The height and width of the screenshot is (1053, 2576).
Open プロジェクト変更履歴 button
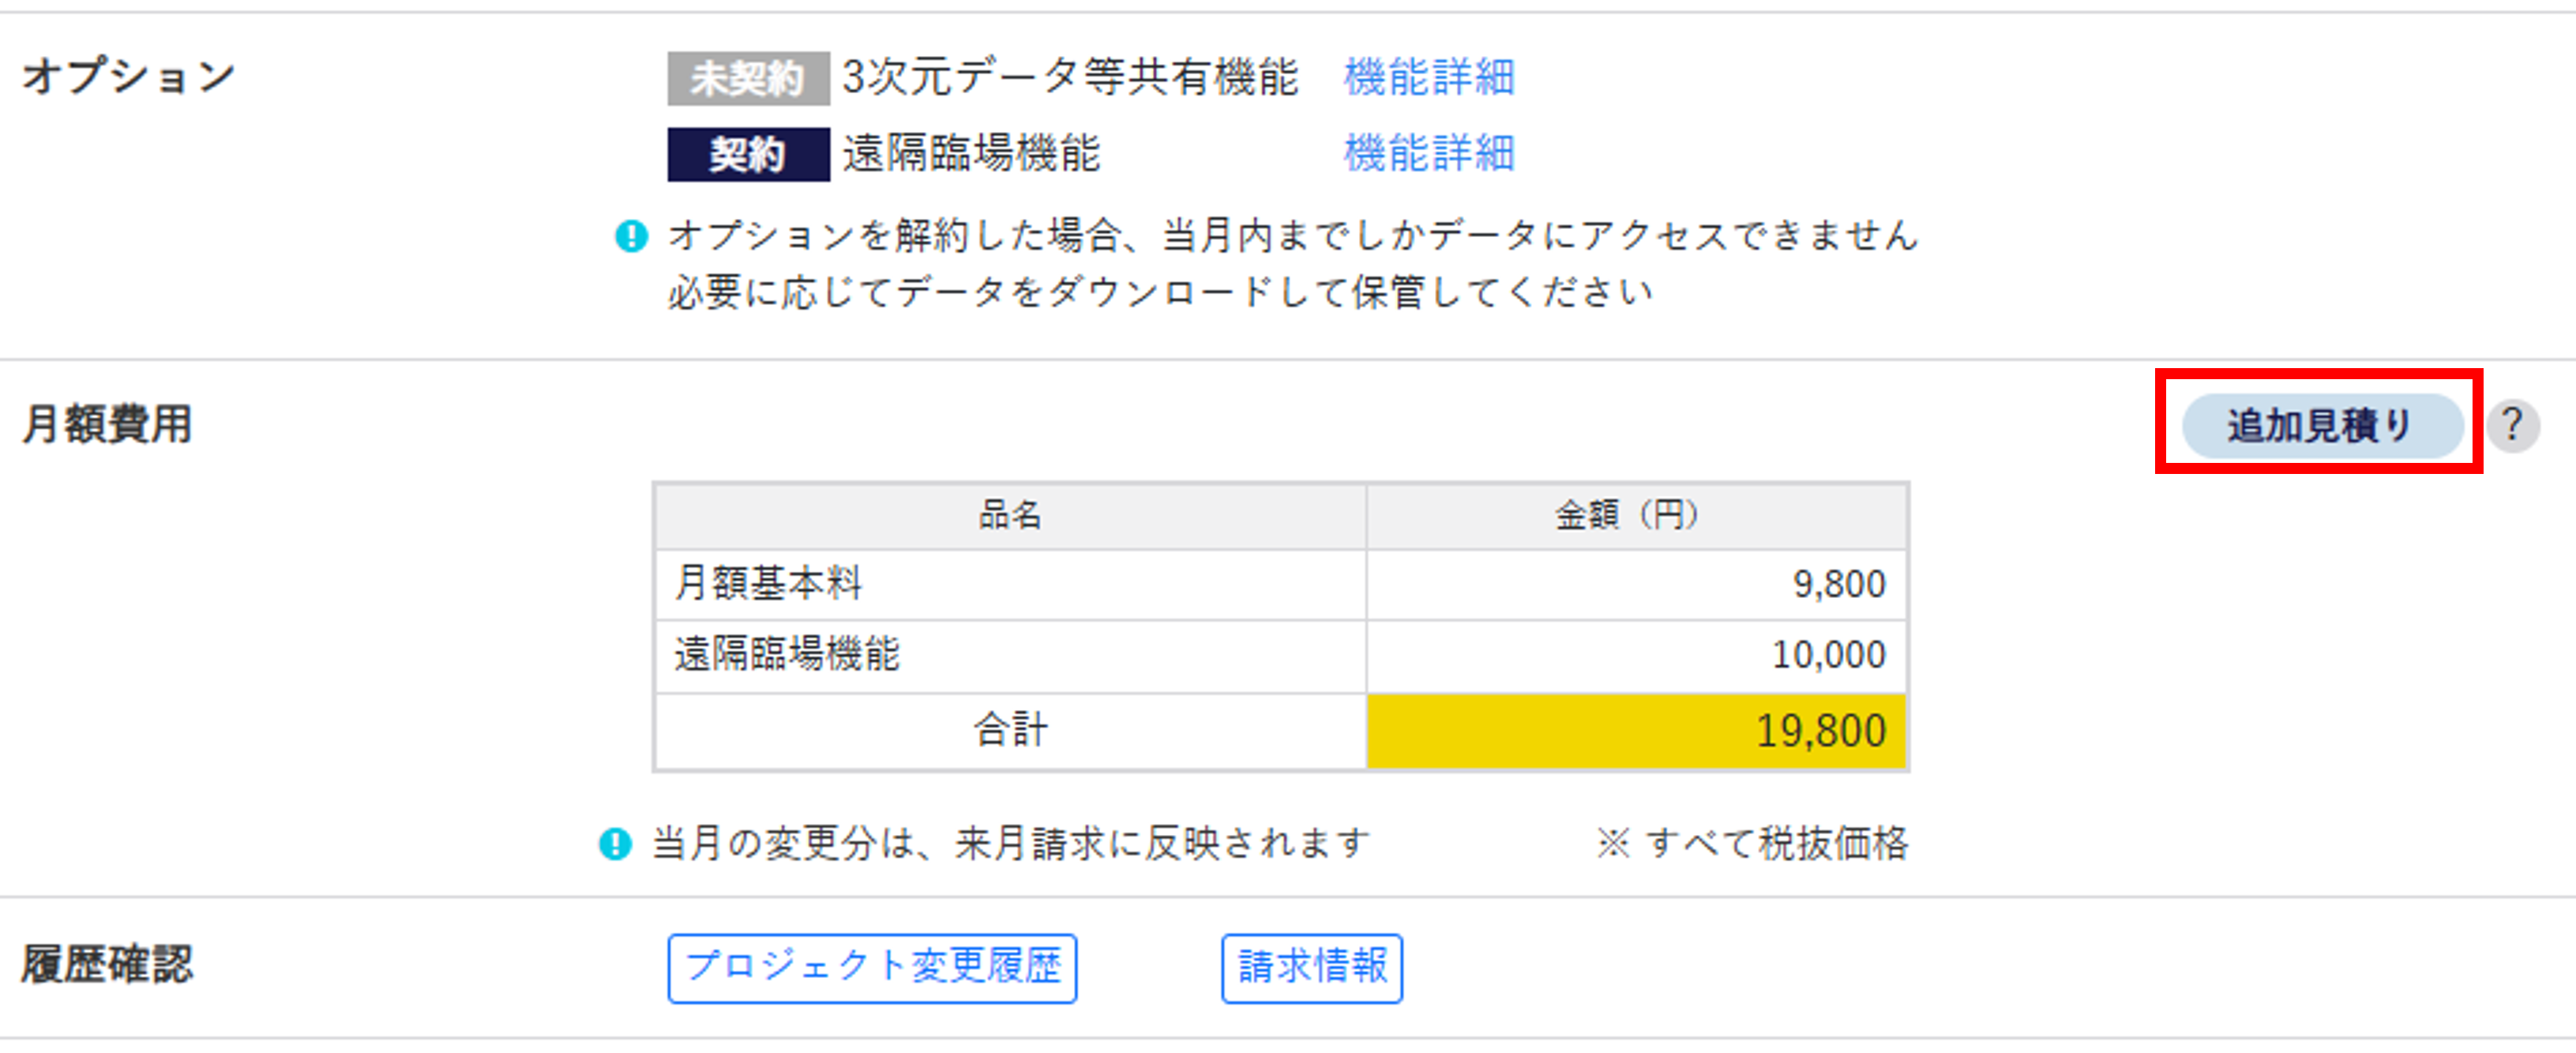872,967
